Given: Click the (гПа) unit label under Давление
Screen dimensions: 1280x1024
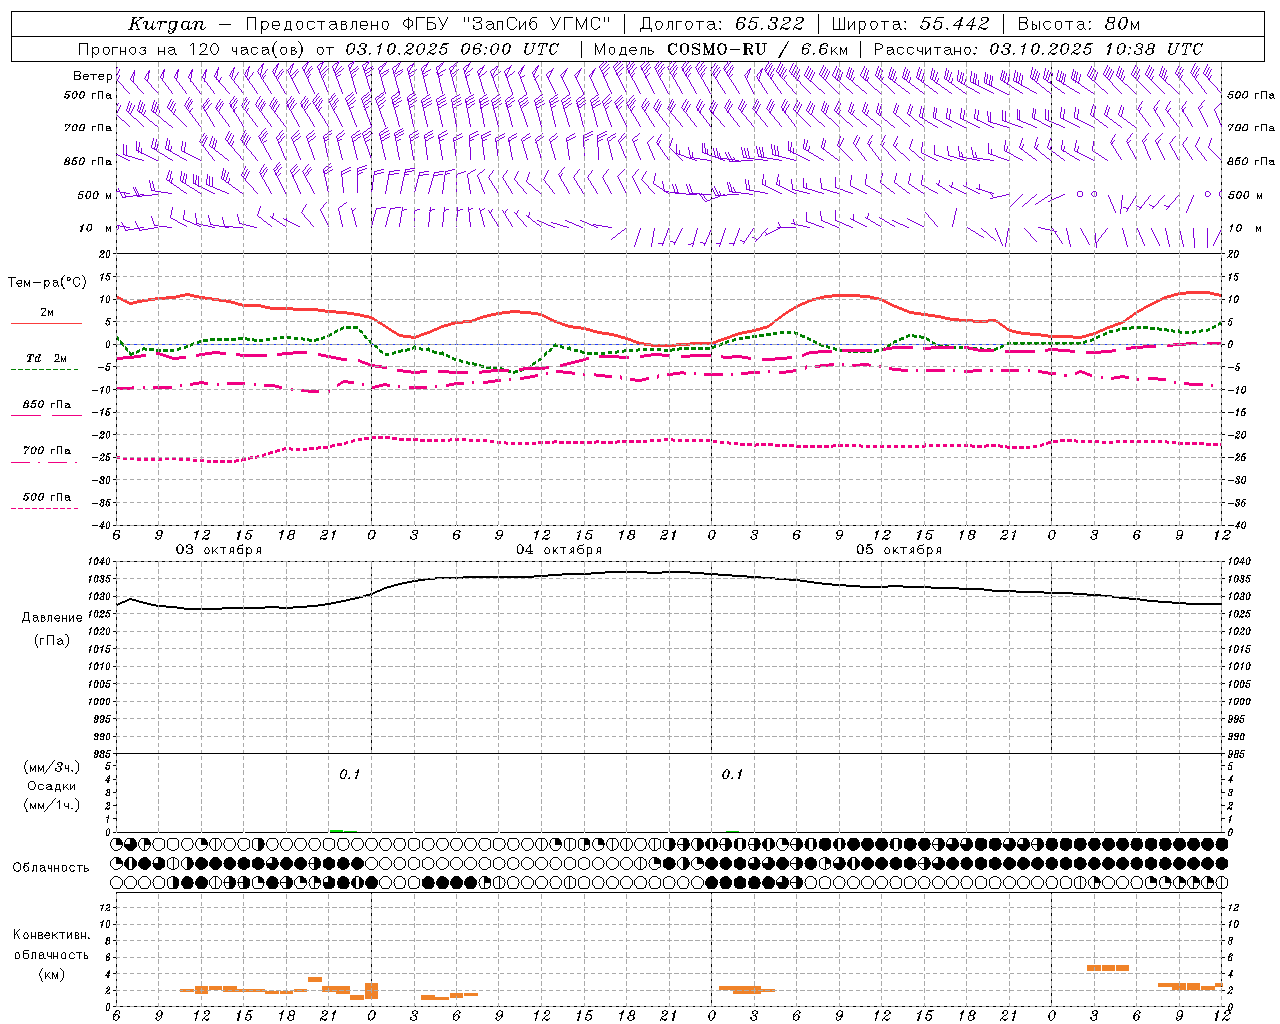Looking at the screenshot, I should click(52, 641).
